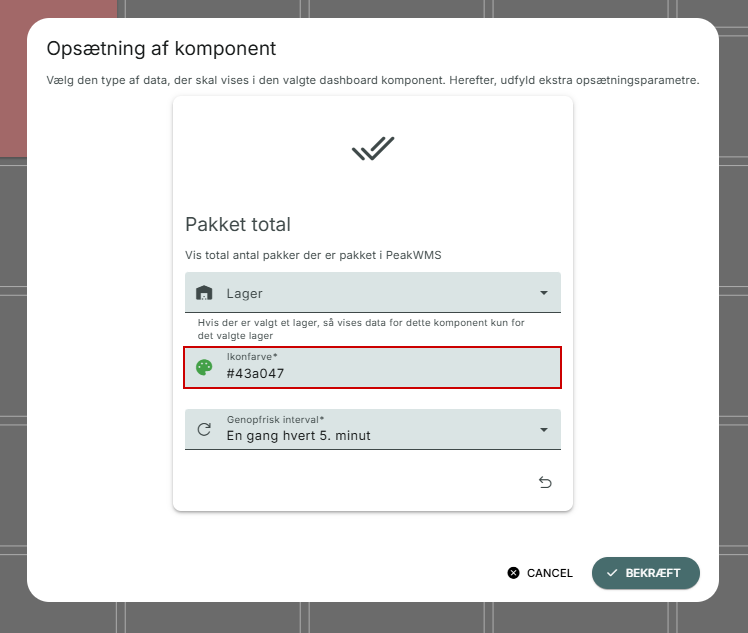Click the X circle icon beside CANCEL
The height and width of the screenshot is (633, 748).
coord(514,573)
